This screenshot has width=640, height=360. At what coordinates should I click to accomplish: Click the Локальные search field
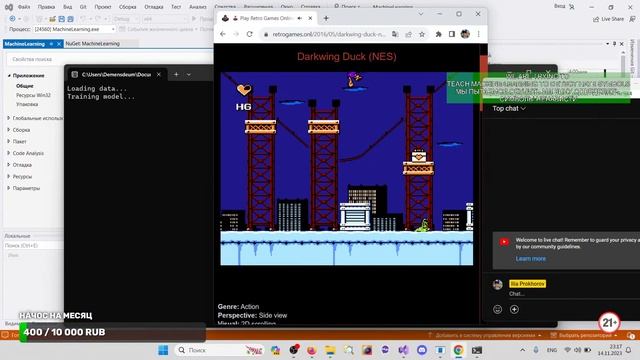click(x=33, y=246)
